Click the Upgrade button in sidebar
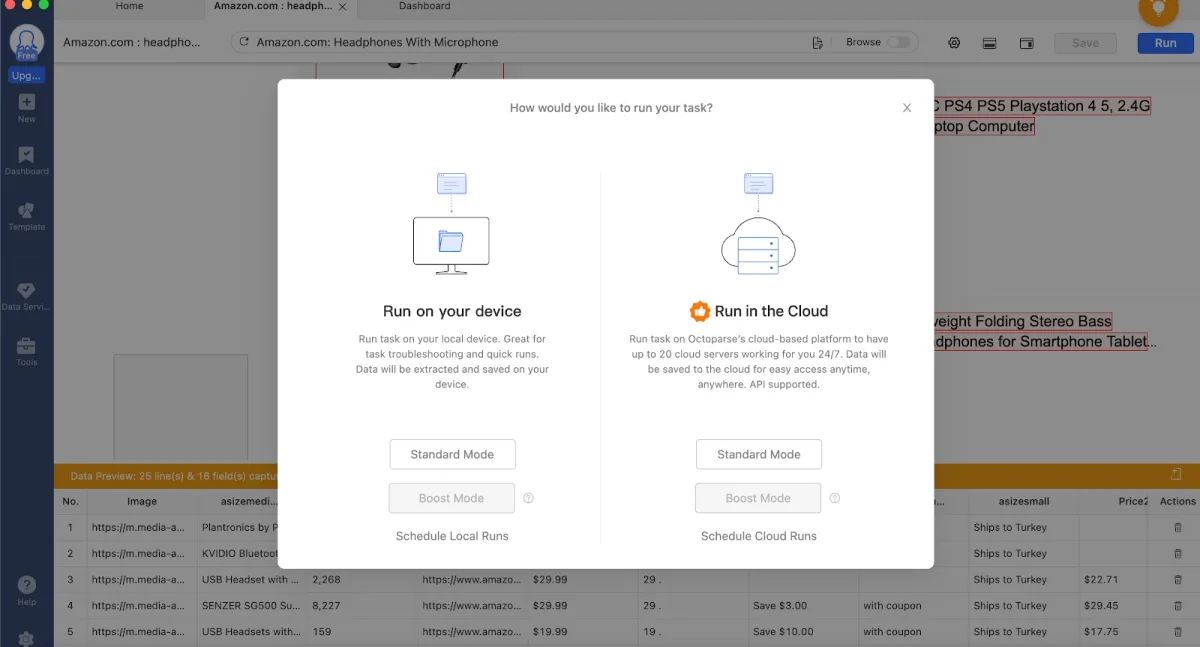1200x647 pixels. coord(27,76)
